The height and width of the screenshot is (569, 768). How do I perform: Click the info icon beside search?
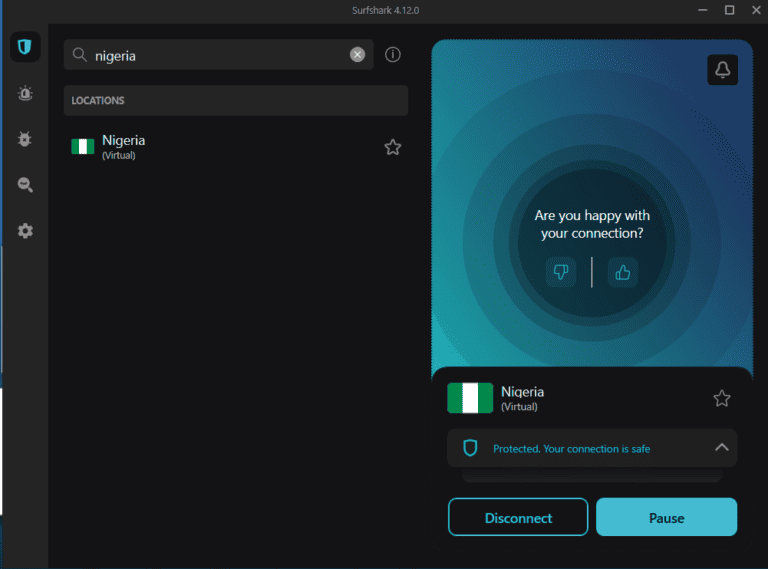tap(393, 55)
